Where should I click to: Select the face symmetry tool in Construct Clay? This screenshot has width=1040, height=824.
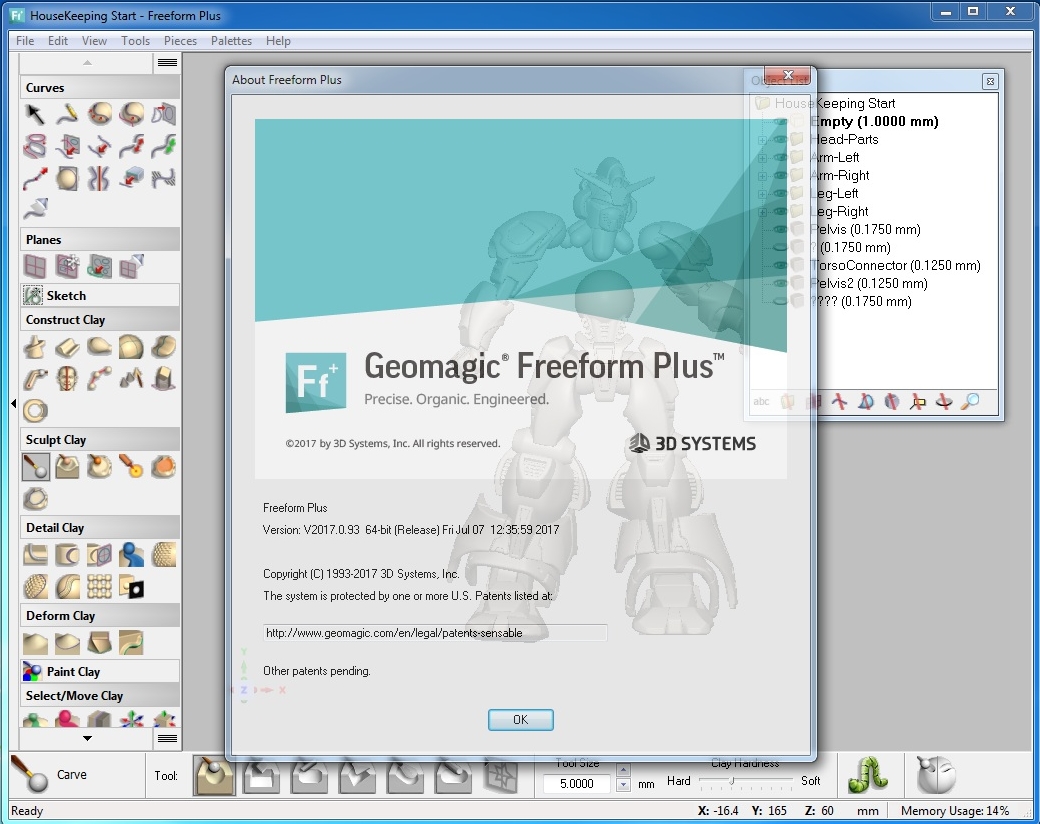coord(67,379)
